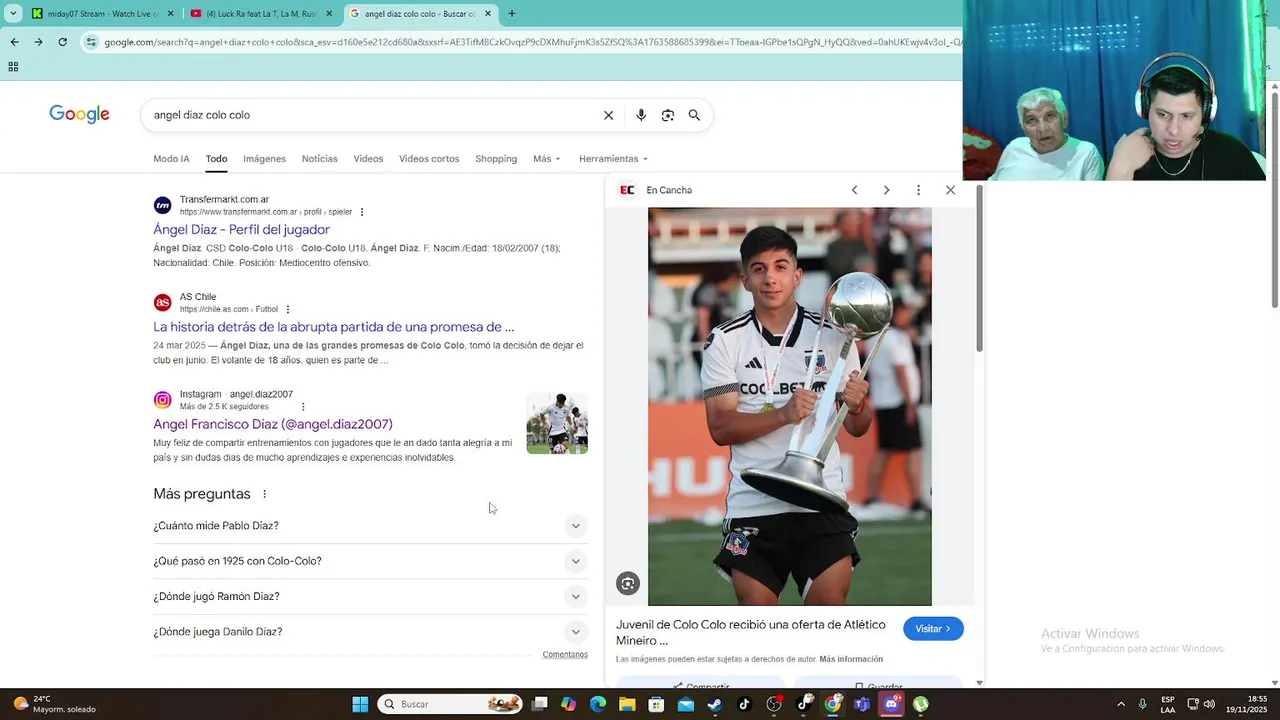Open the Imágenes results tab
The image size is (1280, 720).
pyautogui.click(x=264, y=159)
